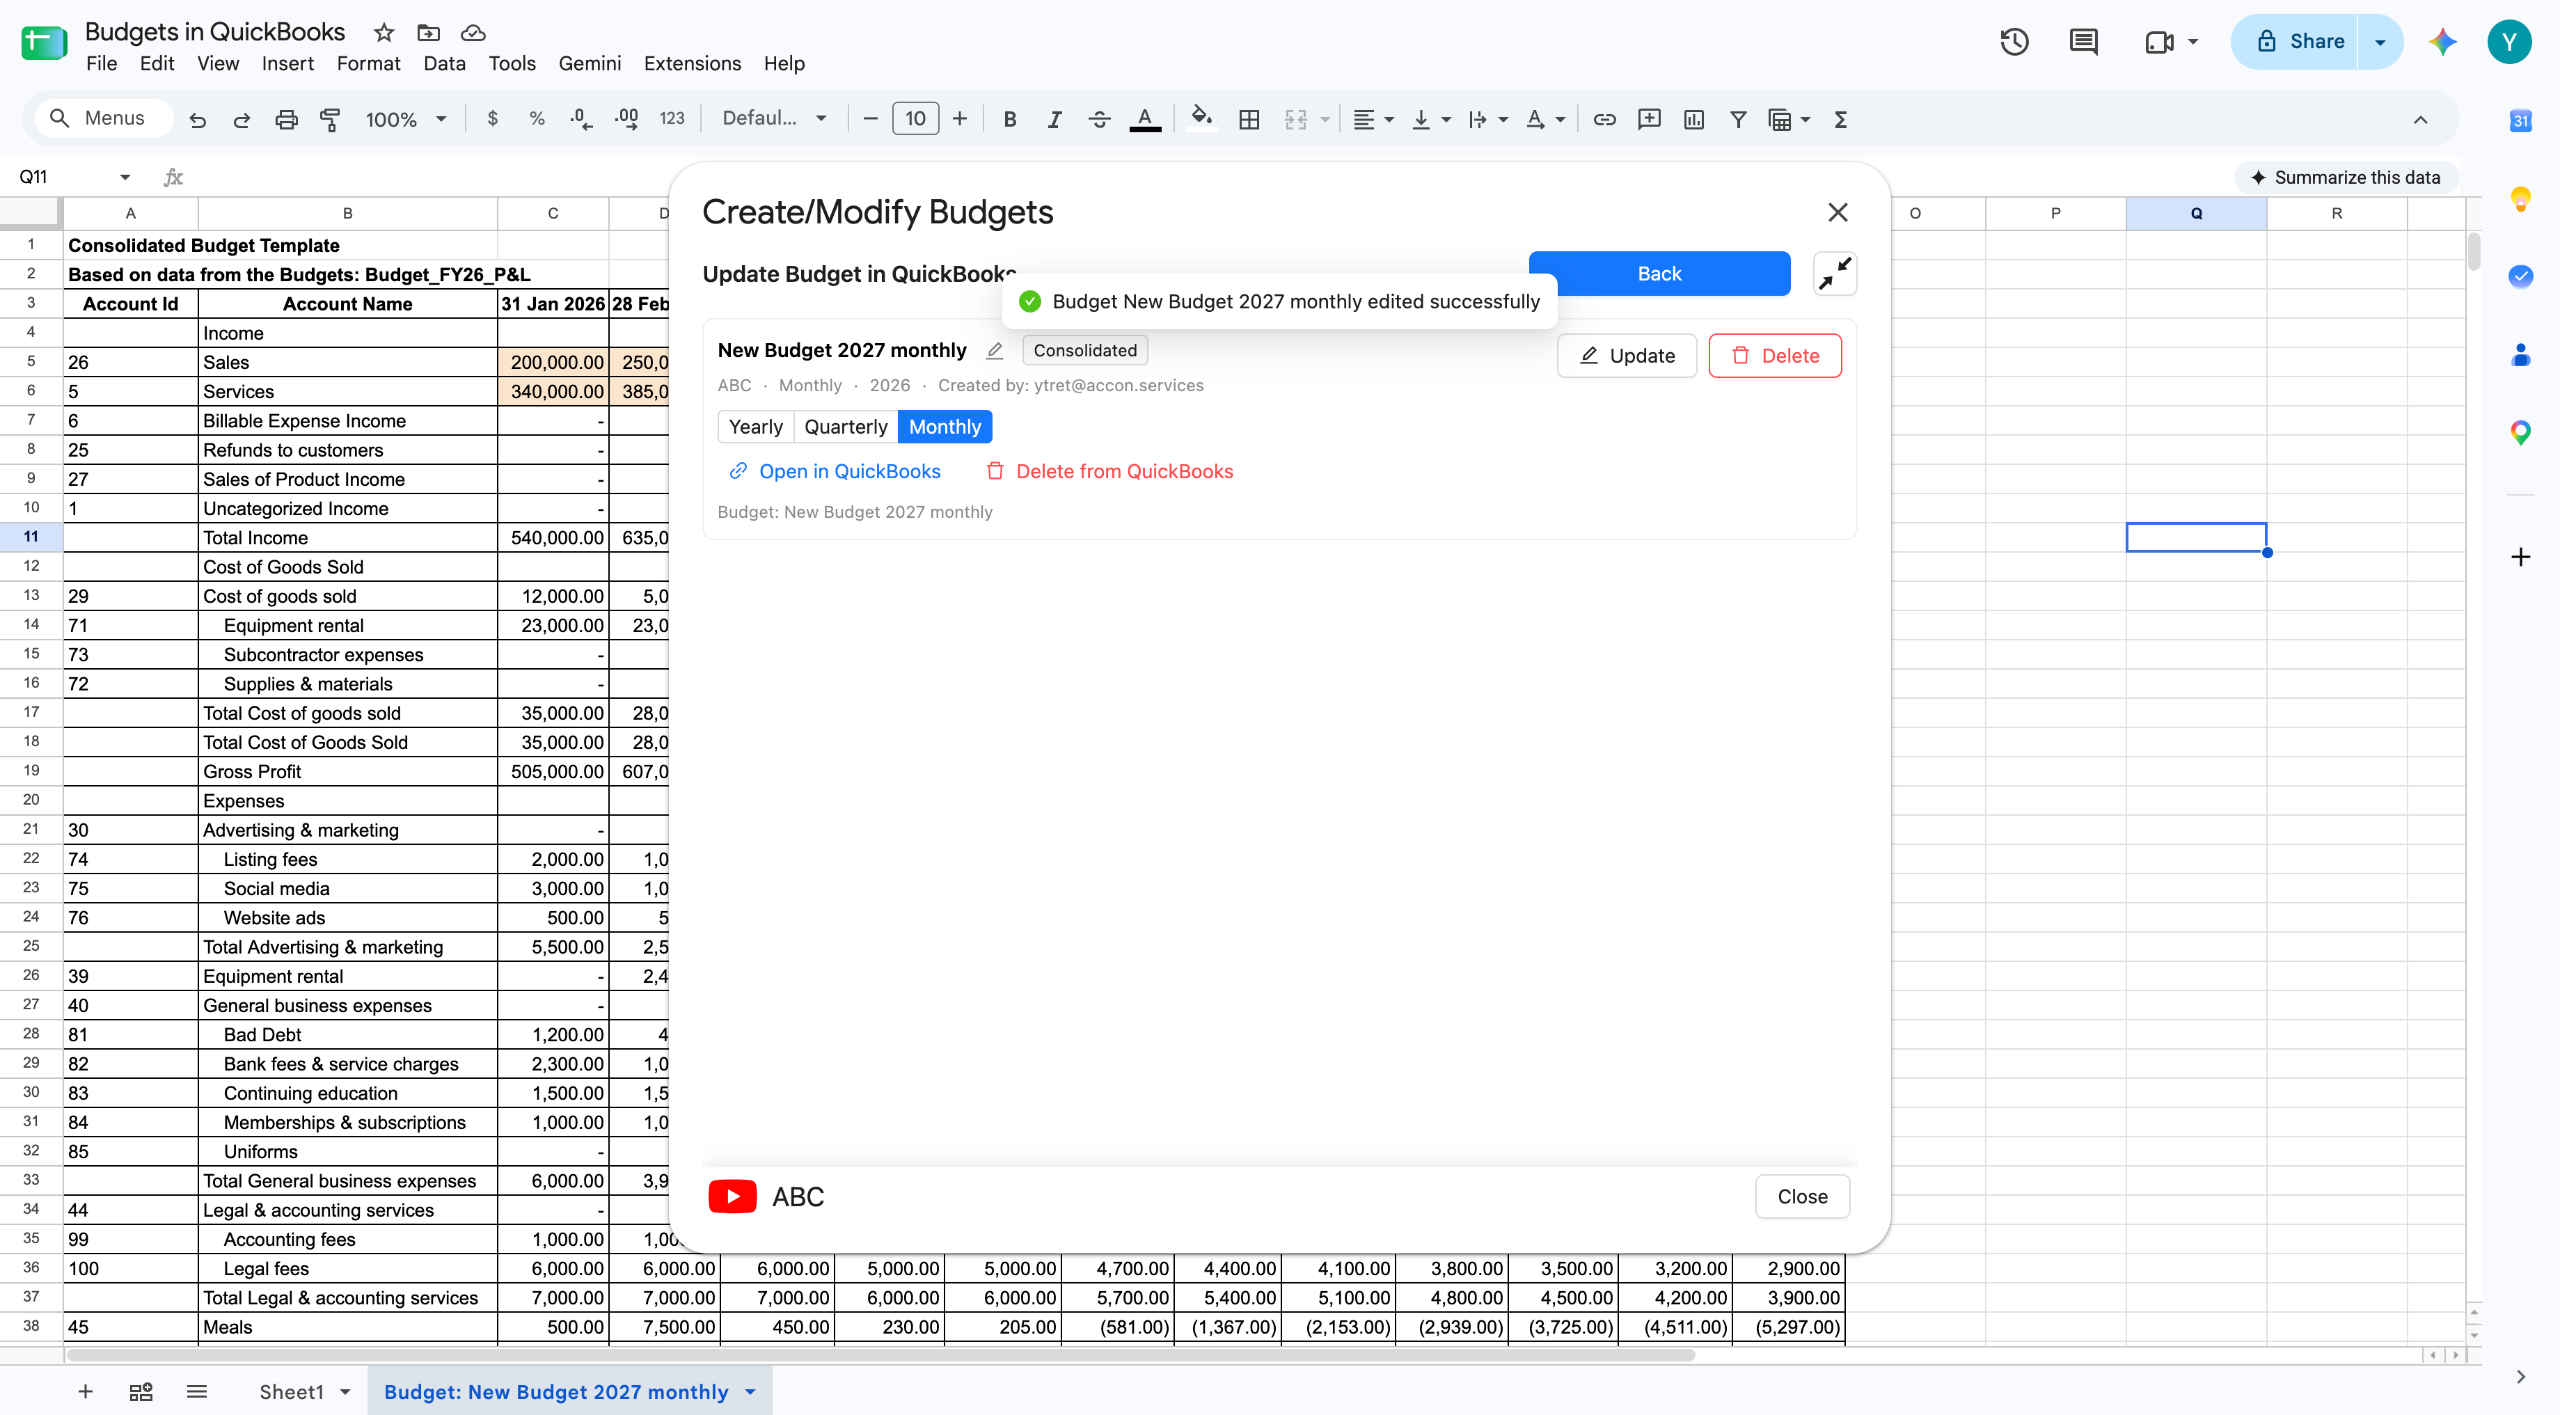Open the File menu
Image resolution: width=2560 pixels, height=1415 pixels.
101,63
